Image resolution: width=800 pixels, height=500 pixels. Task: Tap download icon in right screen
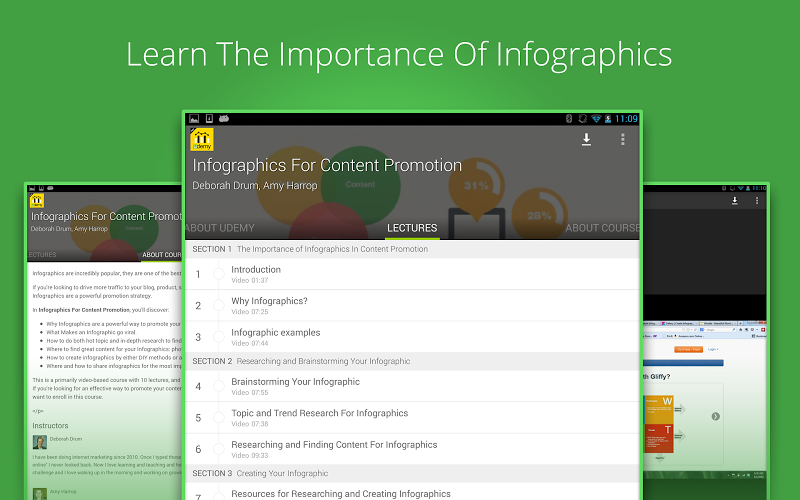(735, 201)
